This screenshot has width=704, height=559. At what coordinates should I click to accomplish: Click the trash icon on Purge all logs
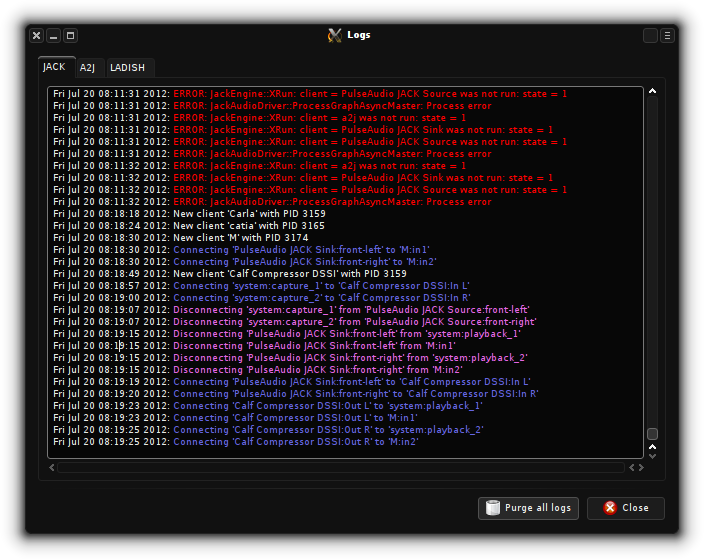492,508
